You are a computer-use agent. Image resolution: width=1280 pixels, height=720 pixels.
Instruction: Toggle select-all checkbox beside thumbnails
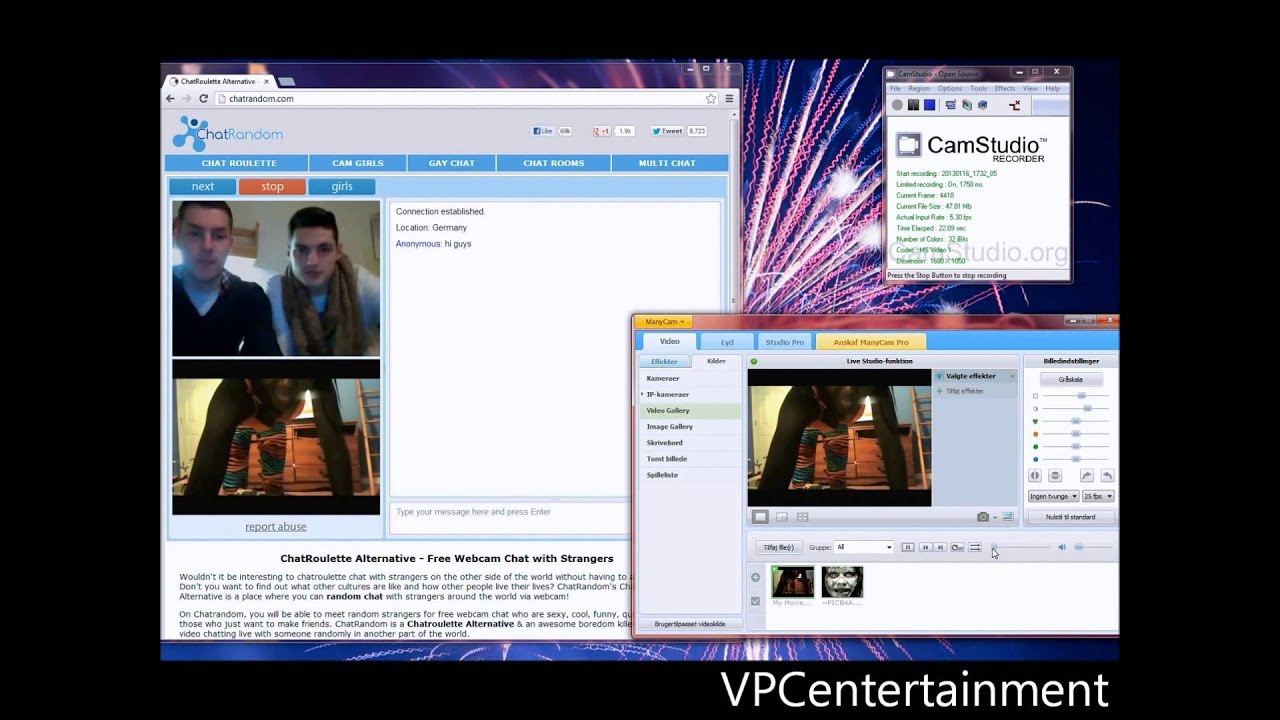point(755,601)
